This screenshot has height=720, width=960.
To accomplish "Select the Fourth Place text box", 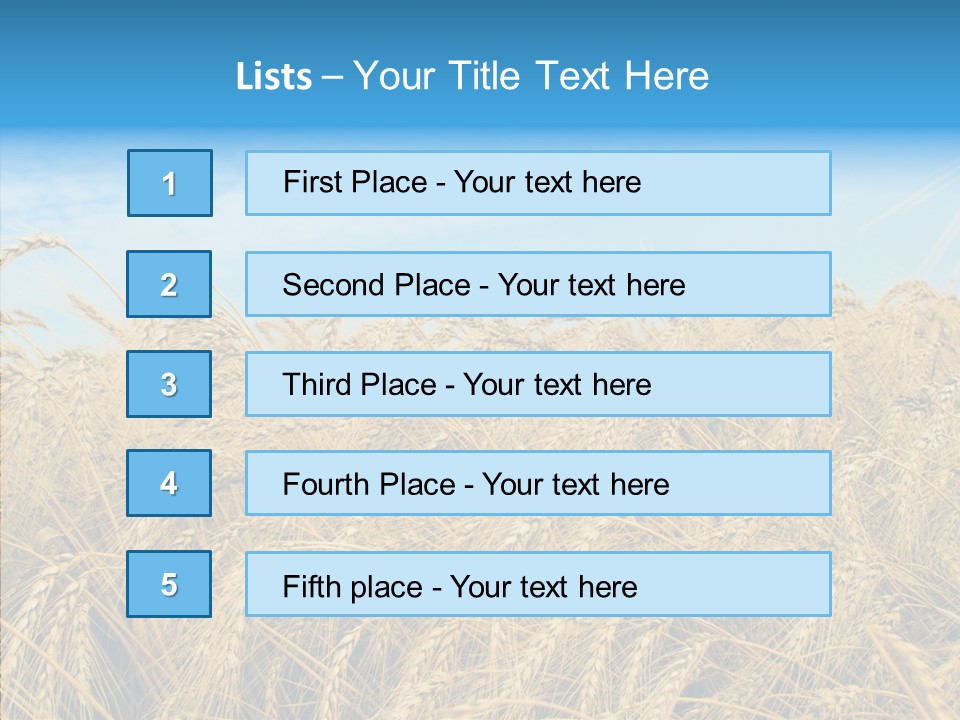I will [x=538, y=484].
